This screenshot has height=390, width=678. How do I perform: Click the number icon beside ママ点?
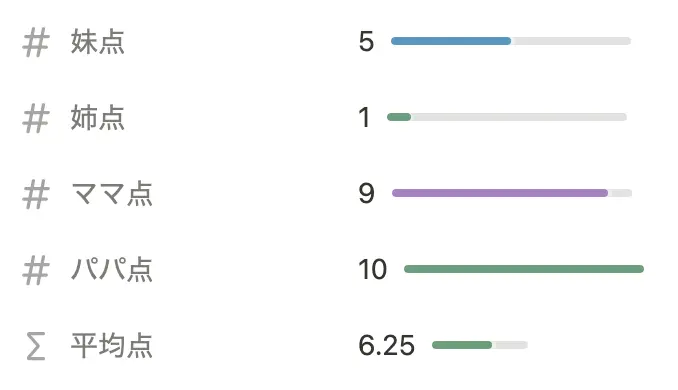(35, 195)
